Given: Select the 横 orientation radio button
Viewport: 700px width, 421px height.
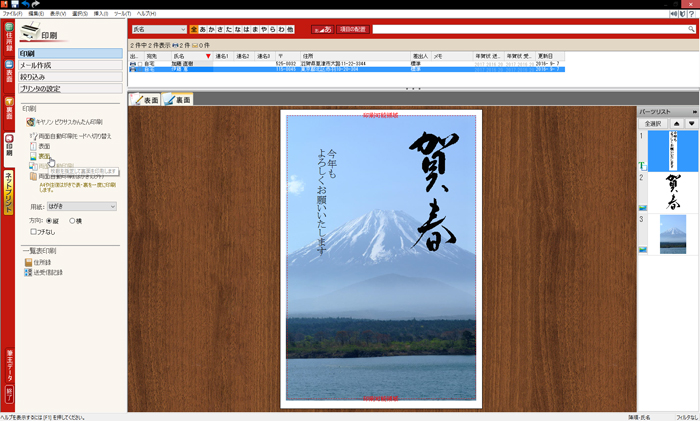Looking at the screenshot, I should coord(72,220).
